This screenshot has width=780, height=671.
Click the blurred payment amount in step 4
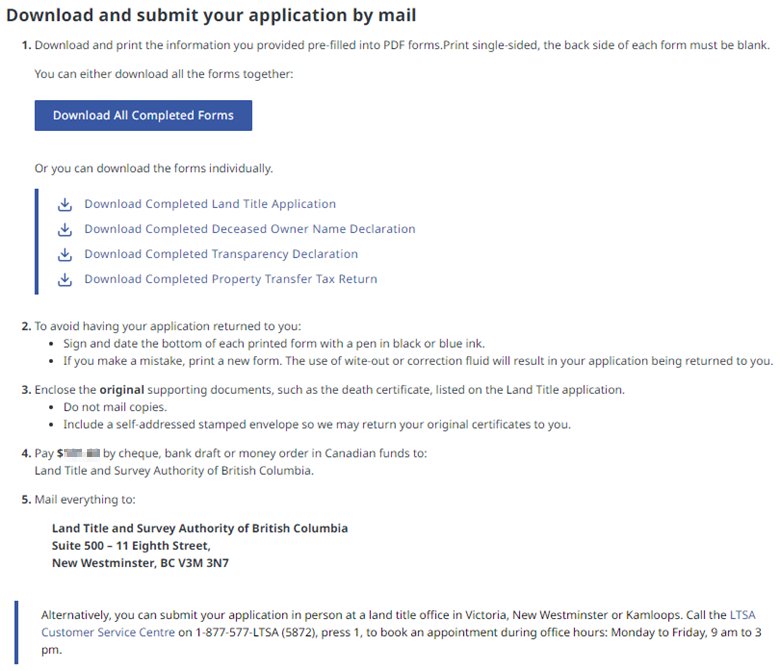click(x=79, y=453)
